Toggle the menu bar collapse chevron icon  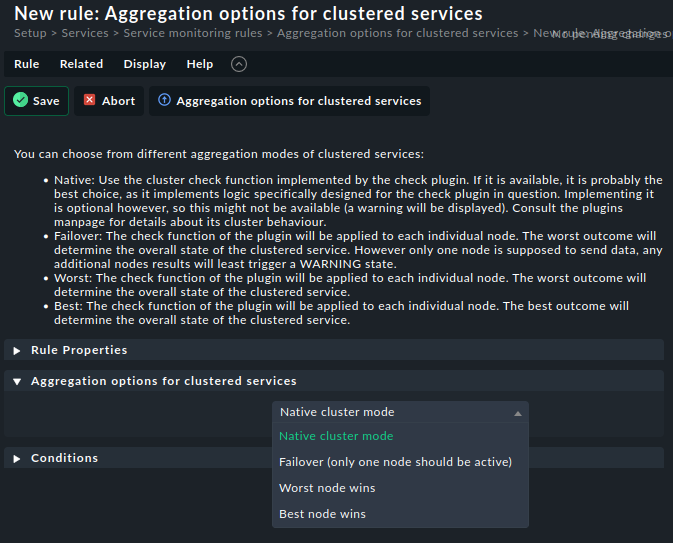[x=238, y=64]
